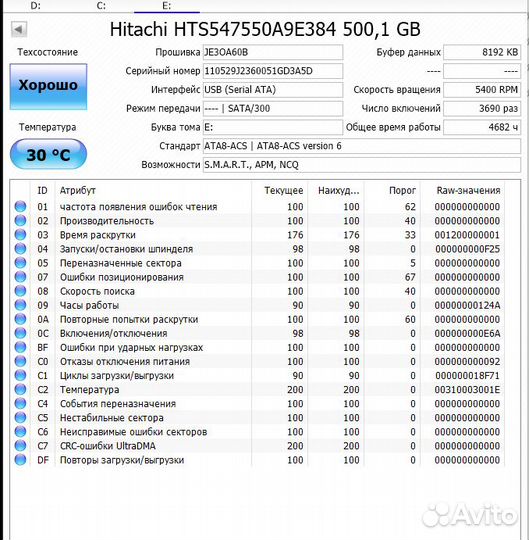529x540 pixels.
Task: Click status circle for Скорость поиска
Action: (21, 291)
